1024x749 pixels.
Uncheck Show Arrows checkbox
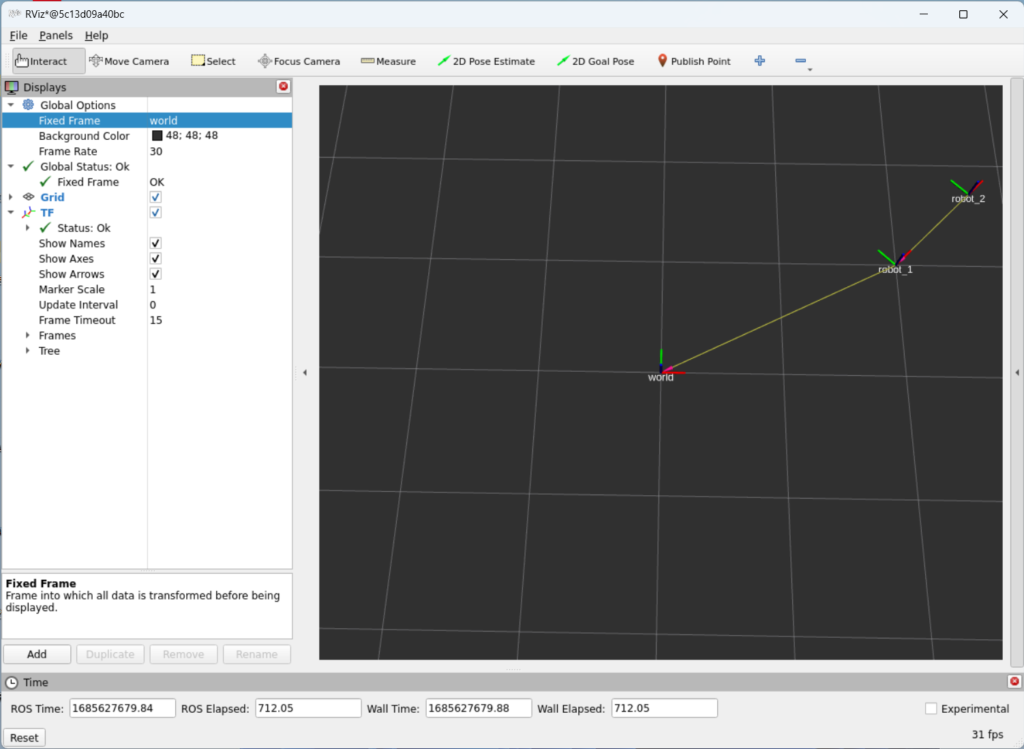click(x=155, y=274)
